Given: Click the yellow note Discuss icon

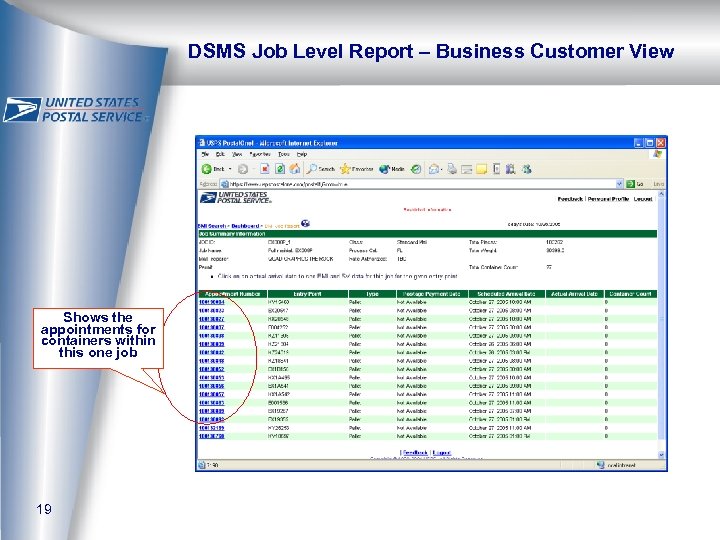Looking at the screenshot, I should point(481,169).
